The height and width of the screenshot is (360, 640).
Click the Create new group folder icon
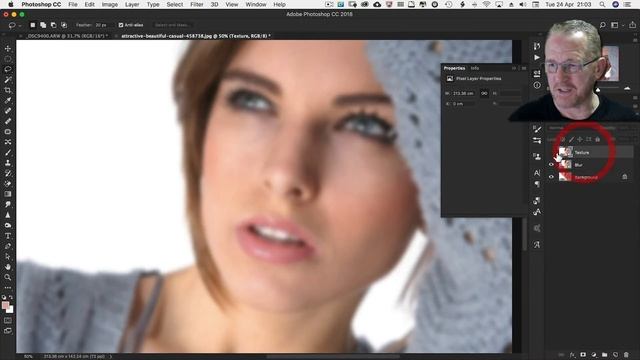tap(604, 355)
